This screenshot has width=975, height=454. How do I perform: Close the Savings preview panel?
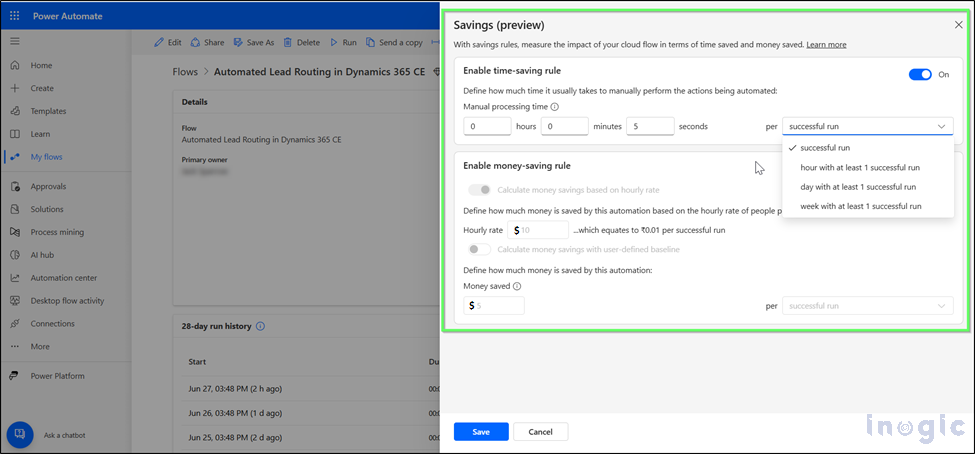pyautogui.click(x=958, y=25)
